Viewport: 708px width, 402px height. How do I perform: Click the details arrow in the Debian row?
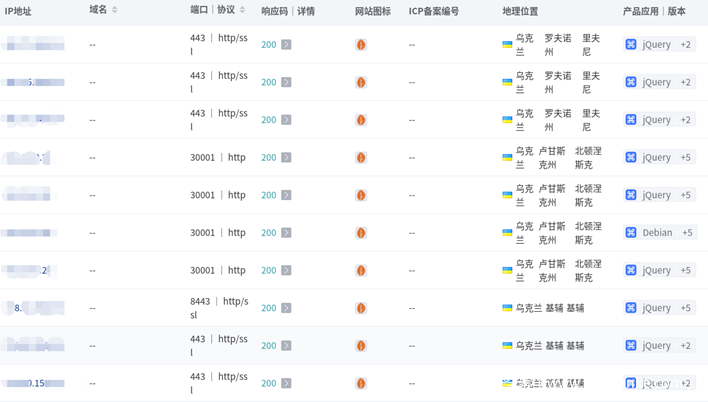286,233
